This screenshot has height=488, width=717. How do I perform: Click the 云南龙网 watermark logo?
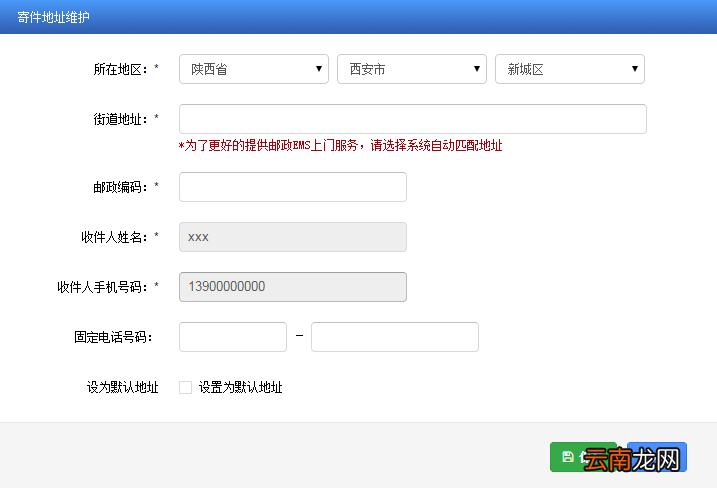(x=633, y=459)
